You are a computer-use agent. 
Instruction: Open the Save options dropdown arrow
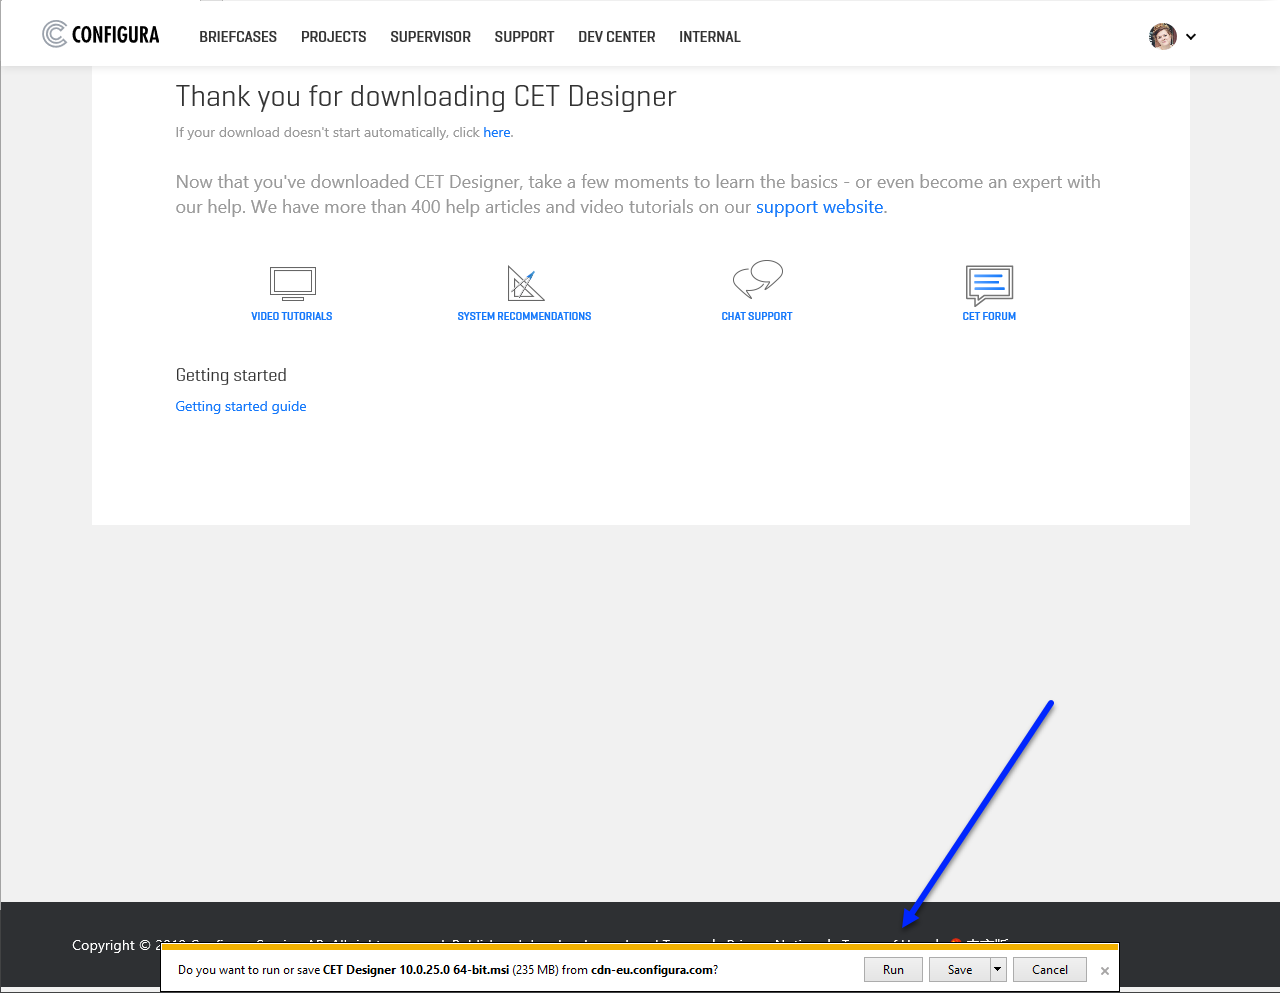(997, 969)
